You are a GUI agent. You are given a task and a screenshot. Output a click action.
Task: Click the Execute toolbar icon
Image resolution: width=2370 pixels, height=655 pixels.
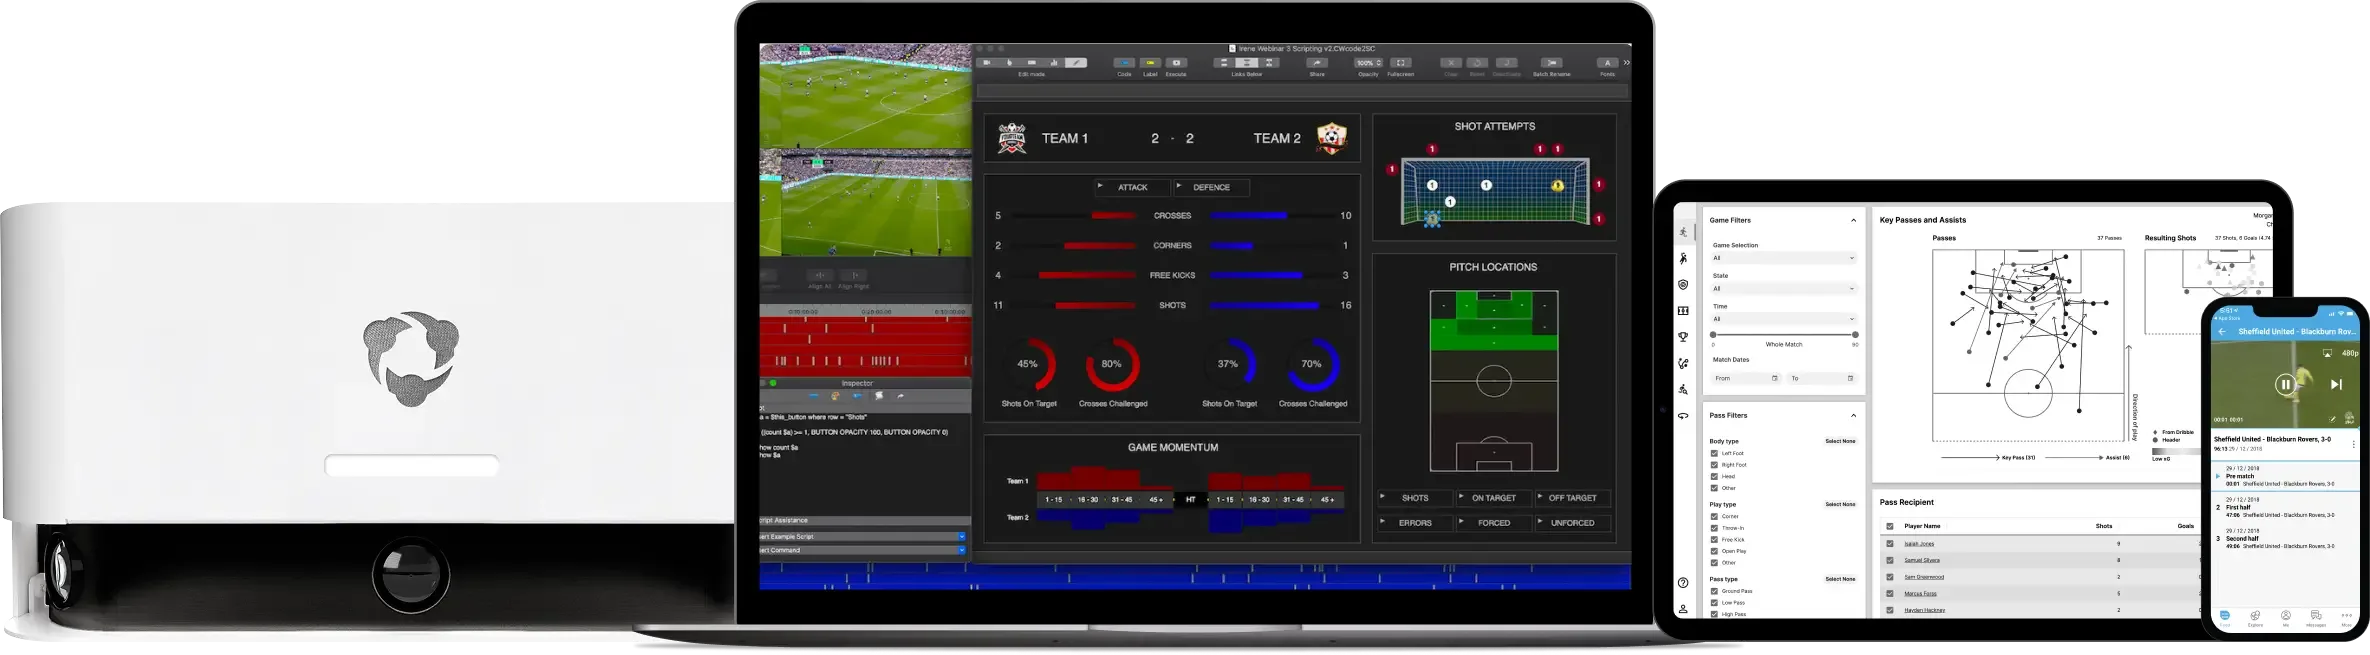point(1176,63)
